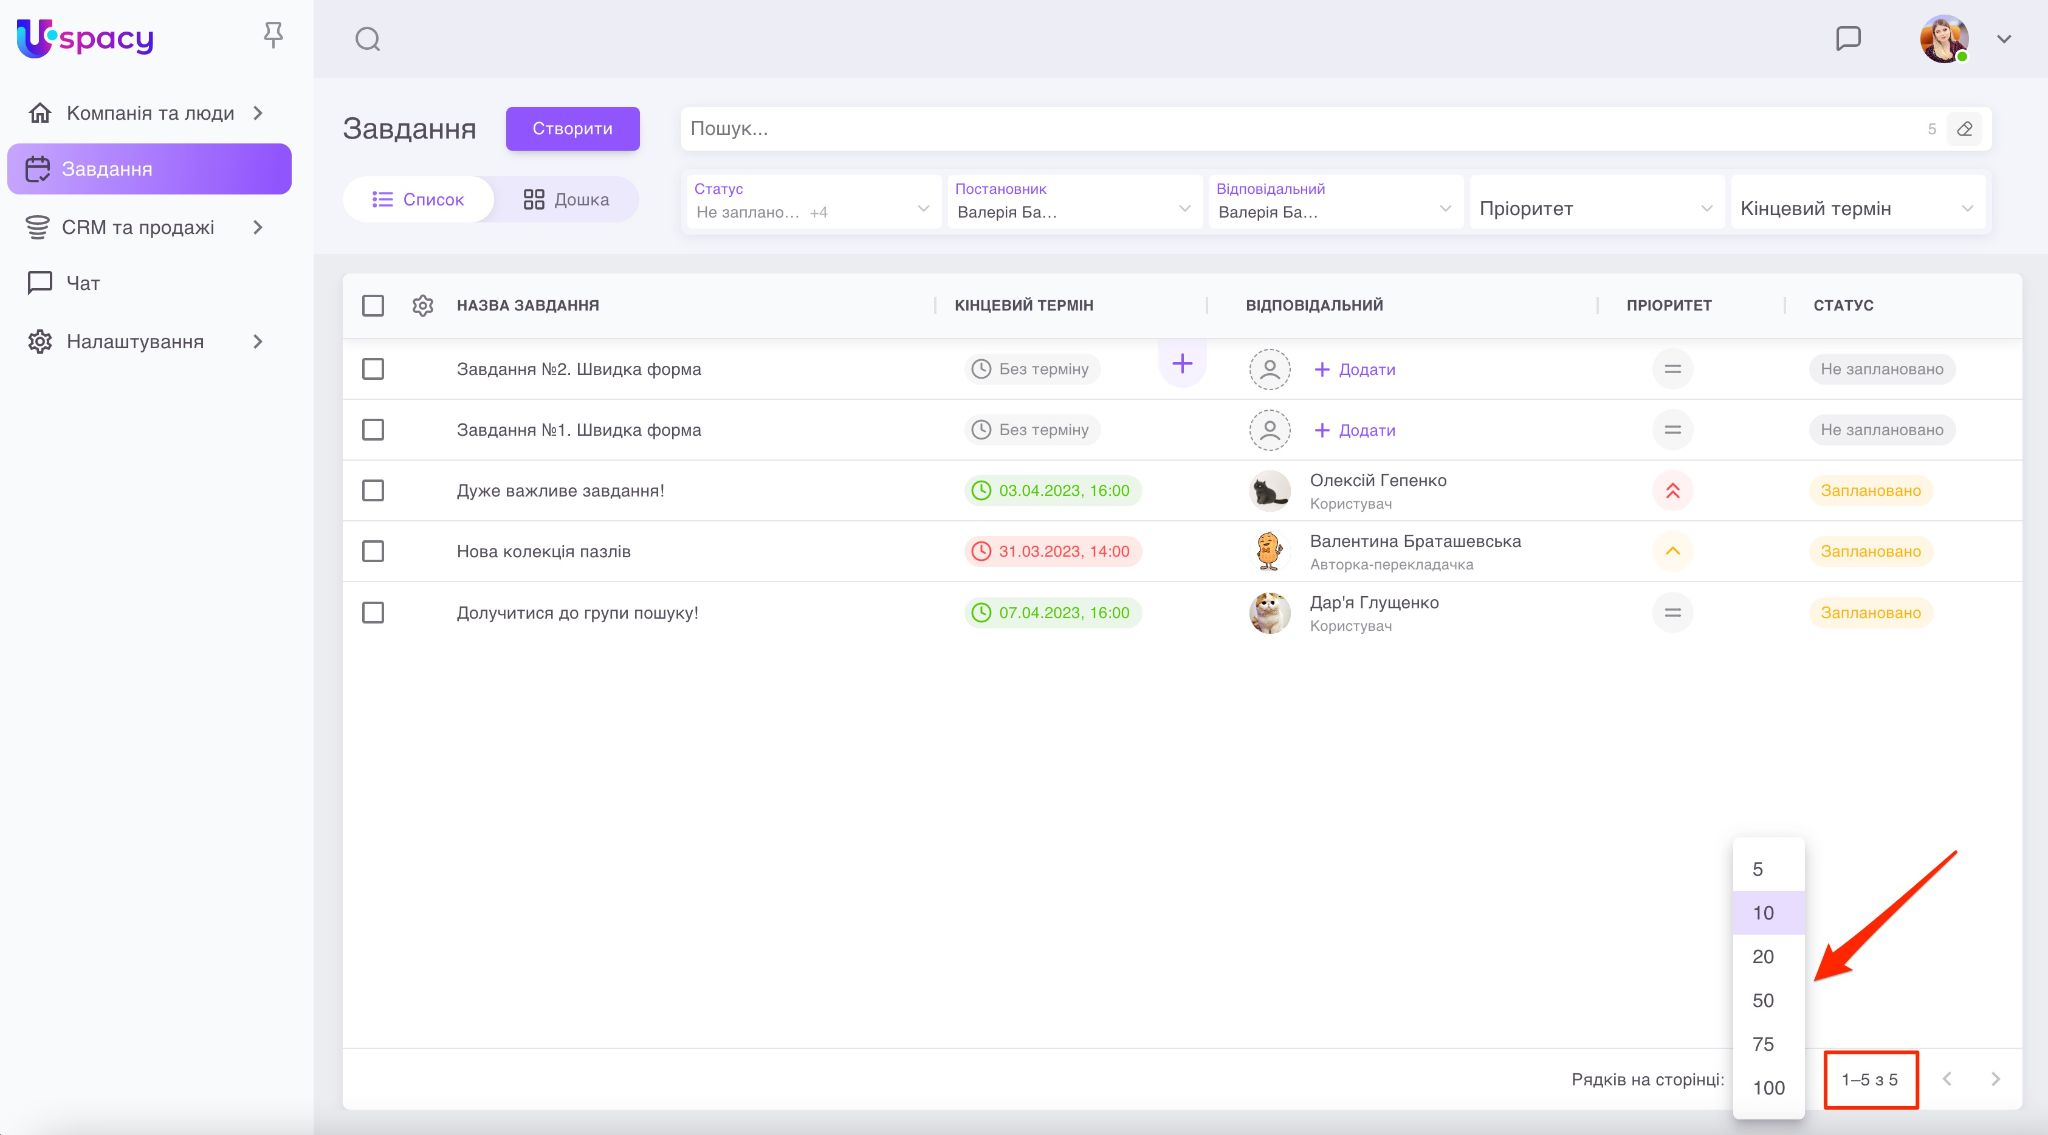This screenshot has height=1135, width=2048.
Task: Click the double-arrow highest priority icon
Action: tap(1672, 491)
